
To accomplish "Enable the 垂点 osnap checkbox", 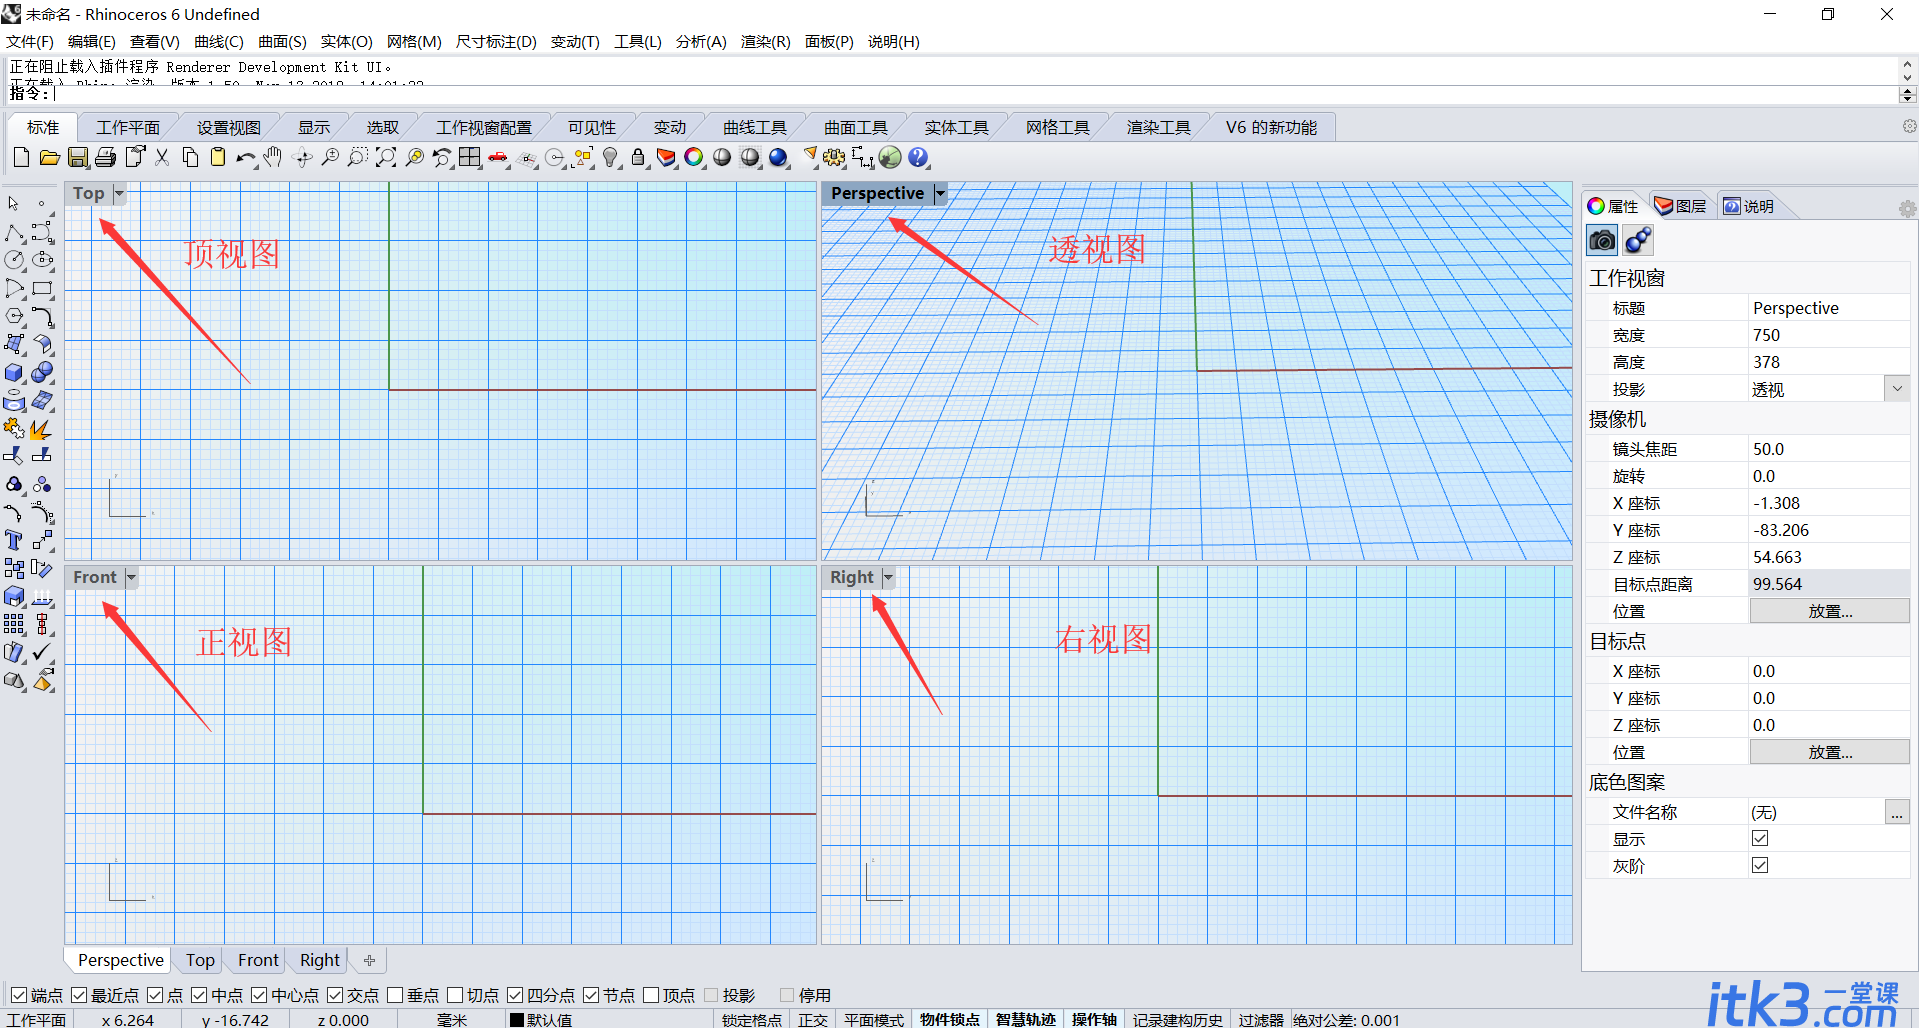I will tap(395, 995).
